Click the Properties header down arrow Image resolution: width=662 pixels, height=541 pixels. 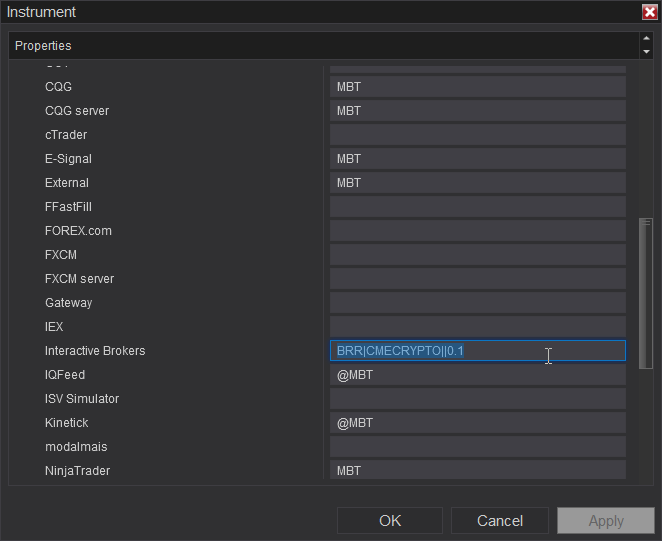[646, 51]
